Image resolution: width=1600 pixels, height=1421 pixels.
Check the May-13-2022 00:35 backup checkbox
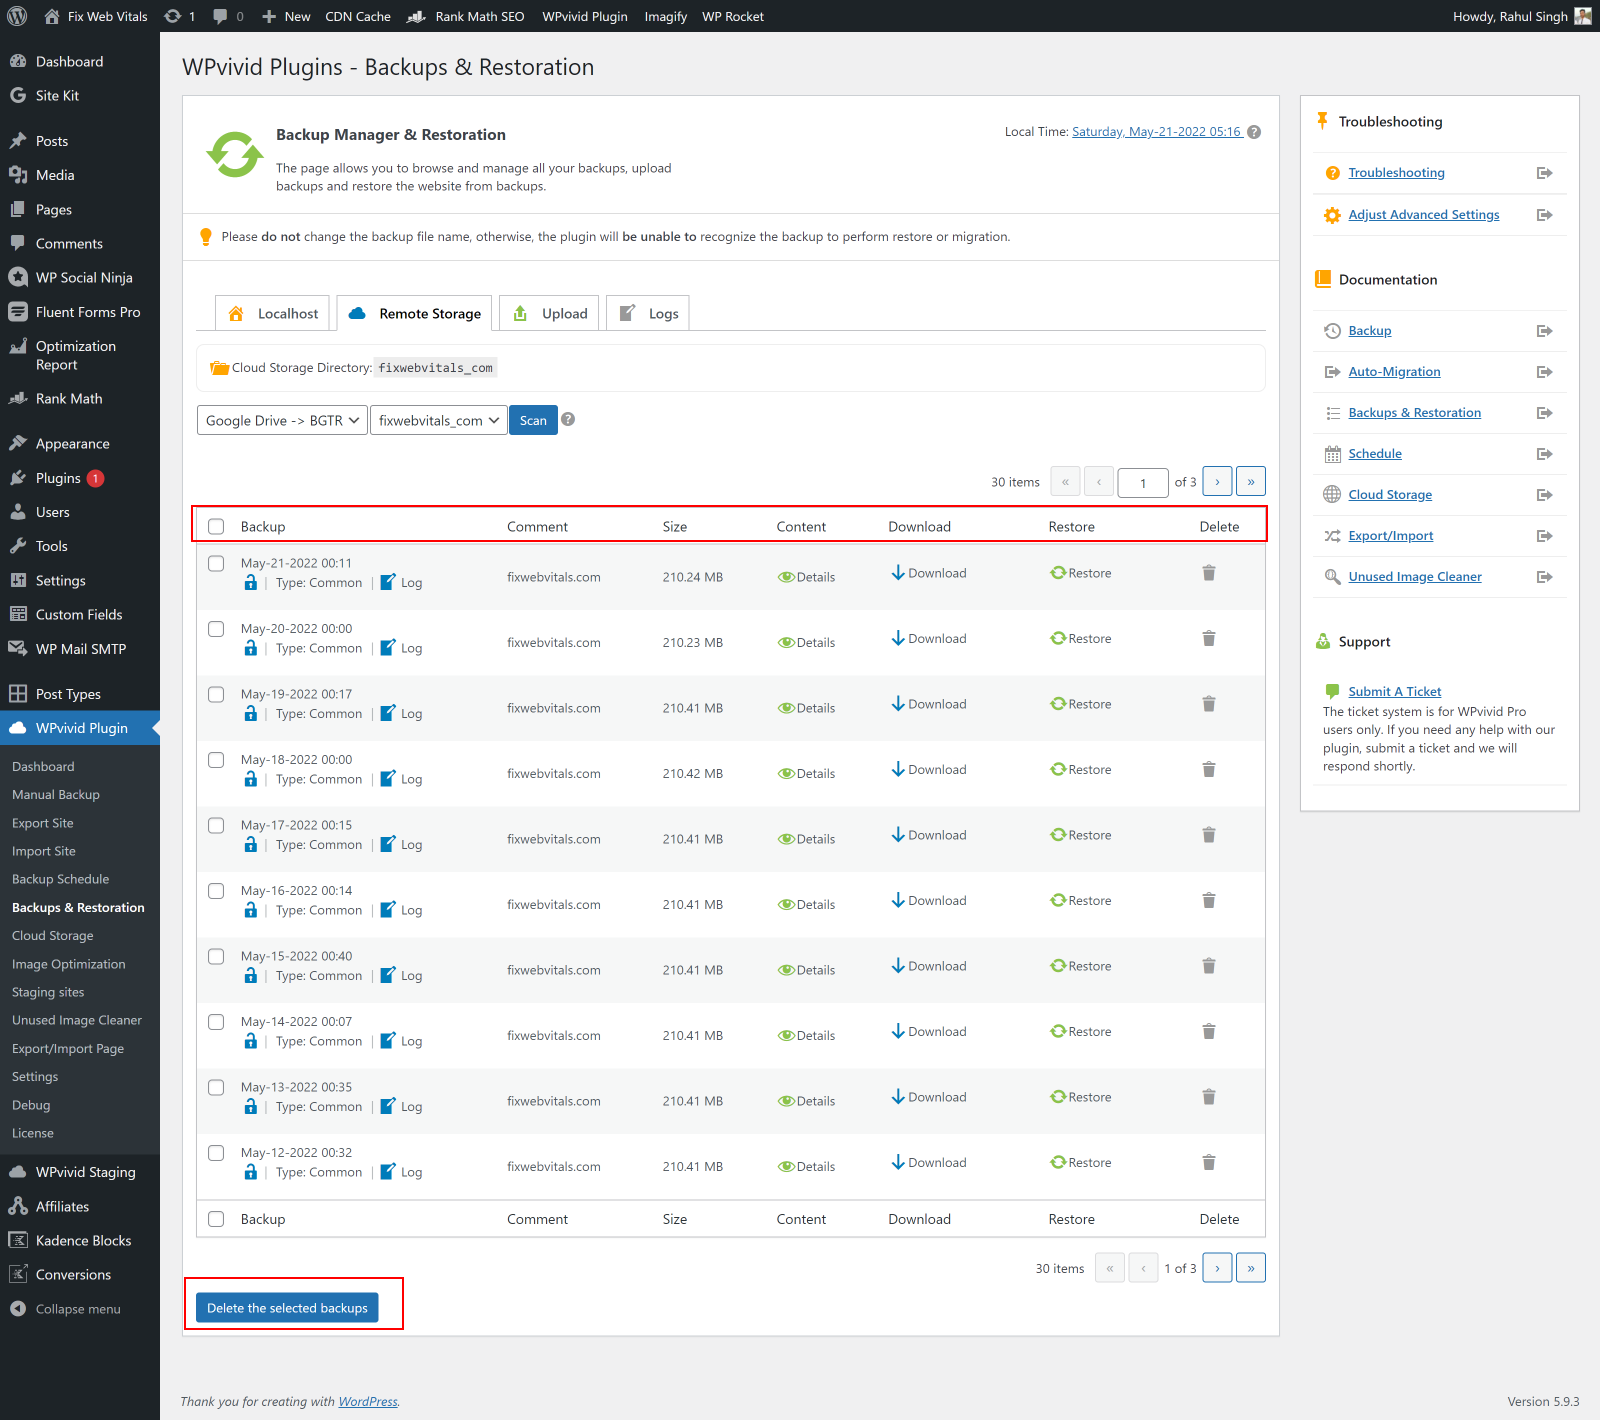coord(216,1087)
